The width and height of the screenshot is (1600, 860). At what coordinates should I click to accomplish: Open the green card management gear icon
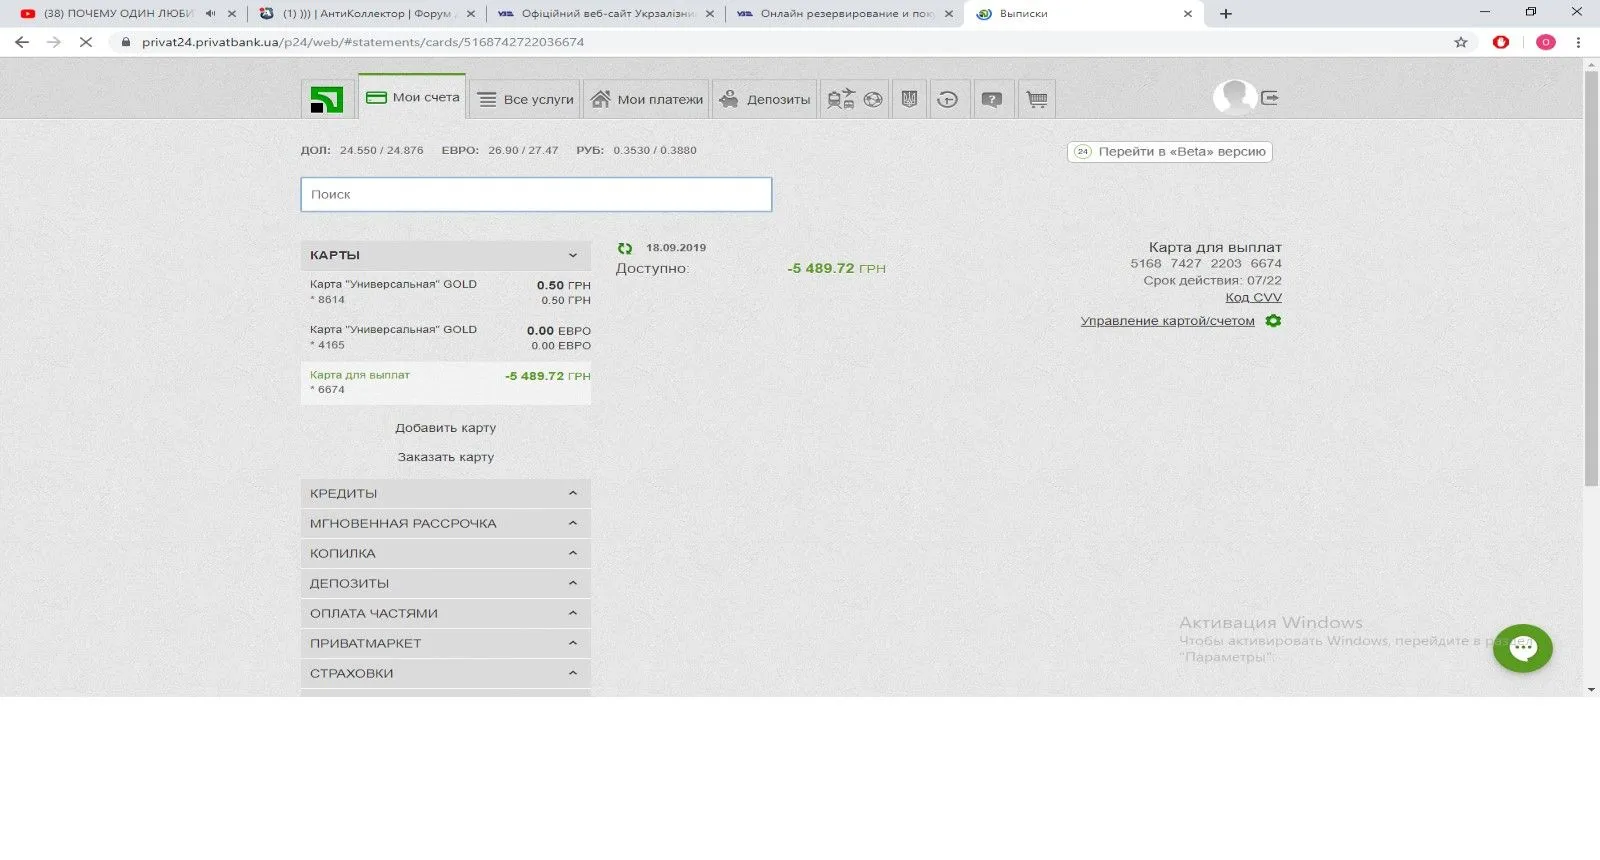tap(1273, 321)
